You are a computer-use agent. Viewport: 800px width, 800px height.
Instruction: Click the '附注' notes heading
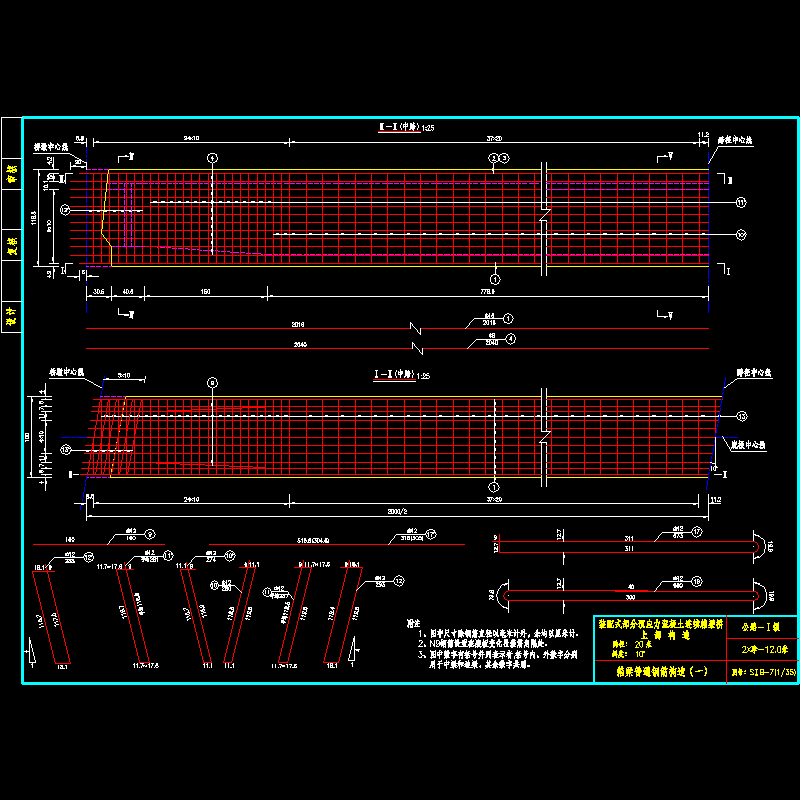pyautogui.click(x=413, y=623)
